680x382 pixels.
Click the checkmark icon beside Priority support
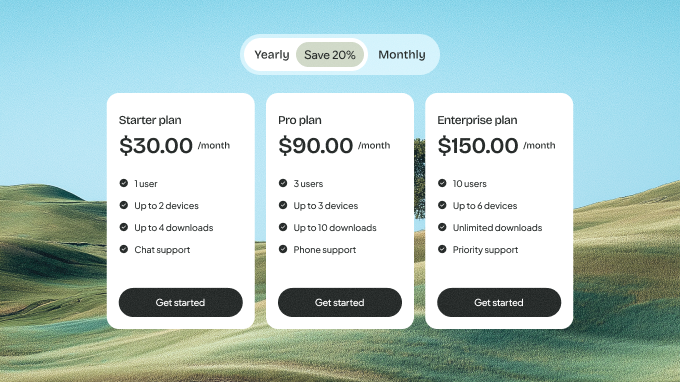(x=442, y=249)
